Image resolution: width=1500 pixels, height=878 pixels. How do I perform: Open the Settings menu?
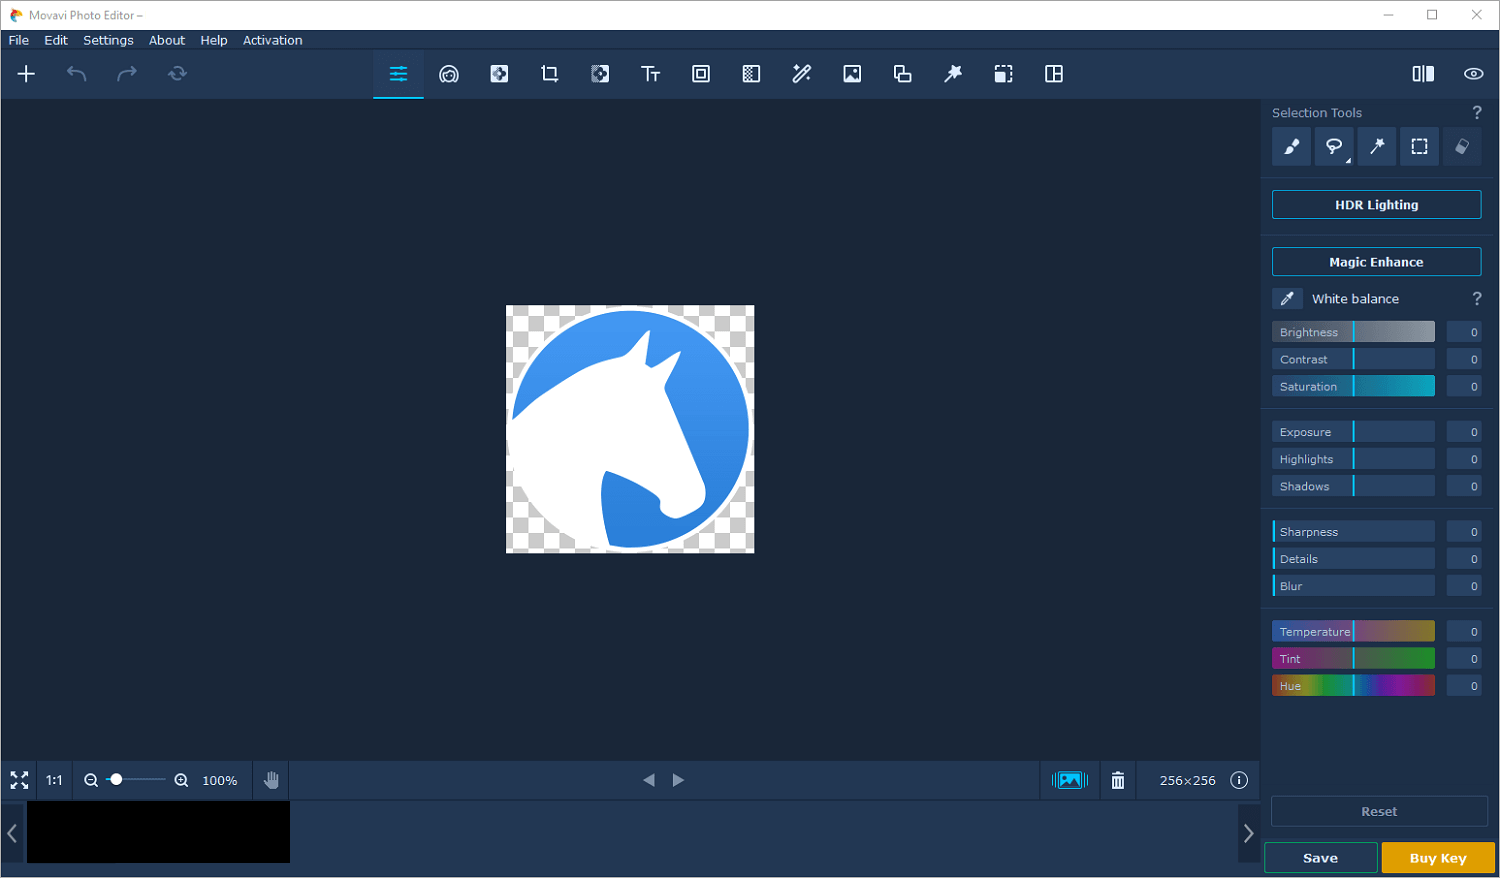108,40
